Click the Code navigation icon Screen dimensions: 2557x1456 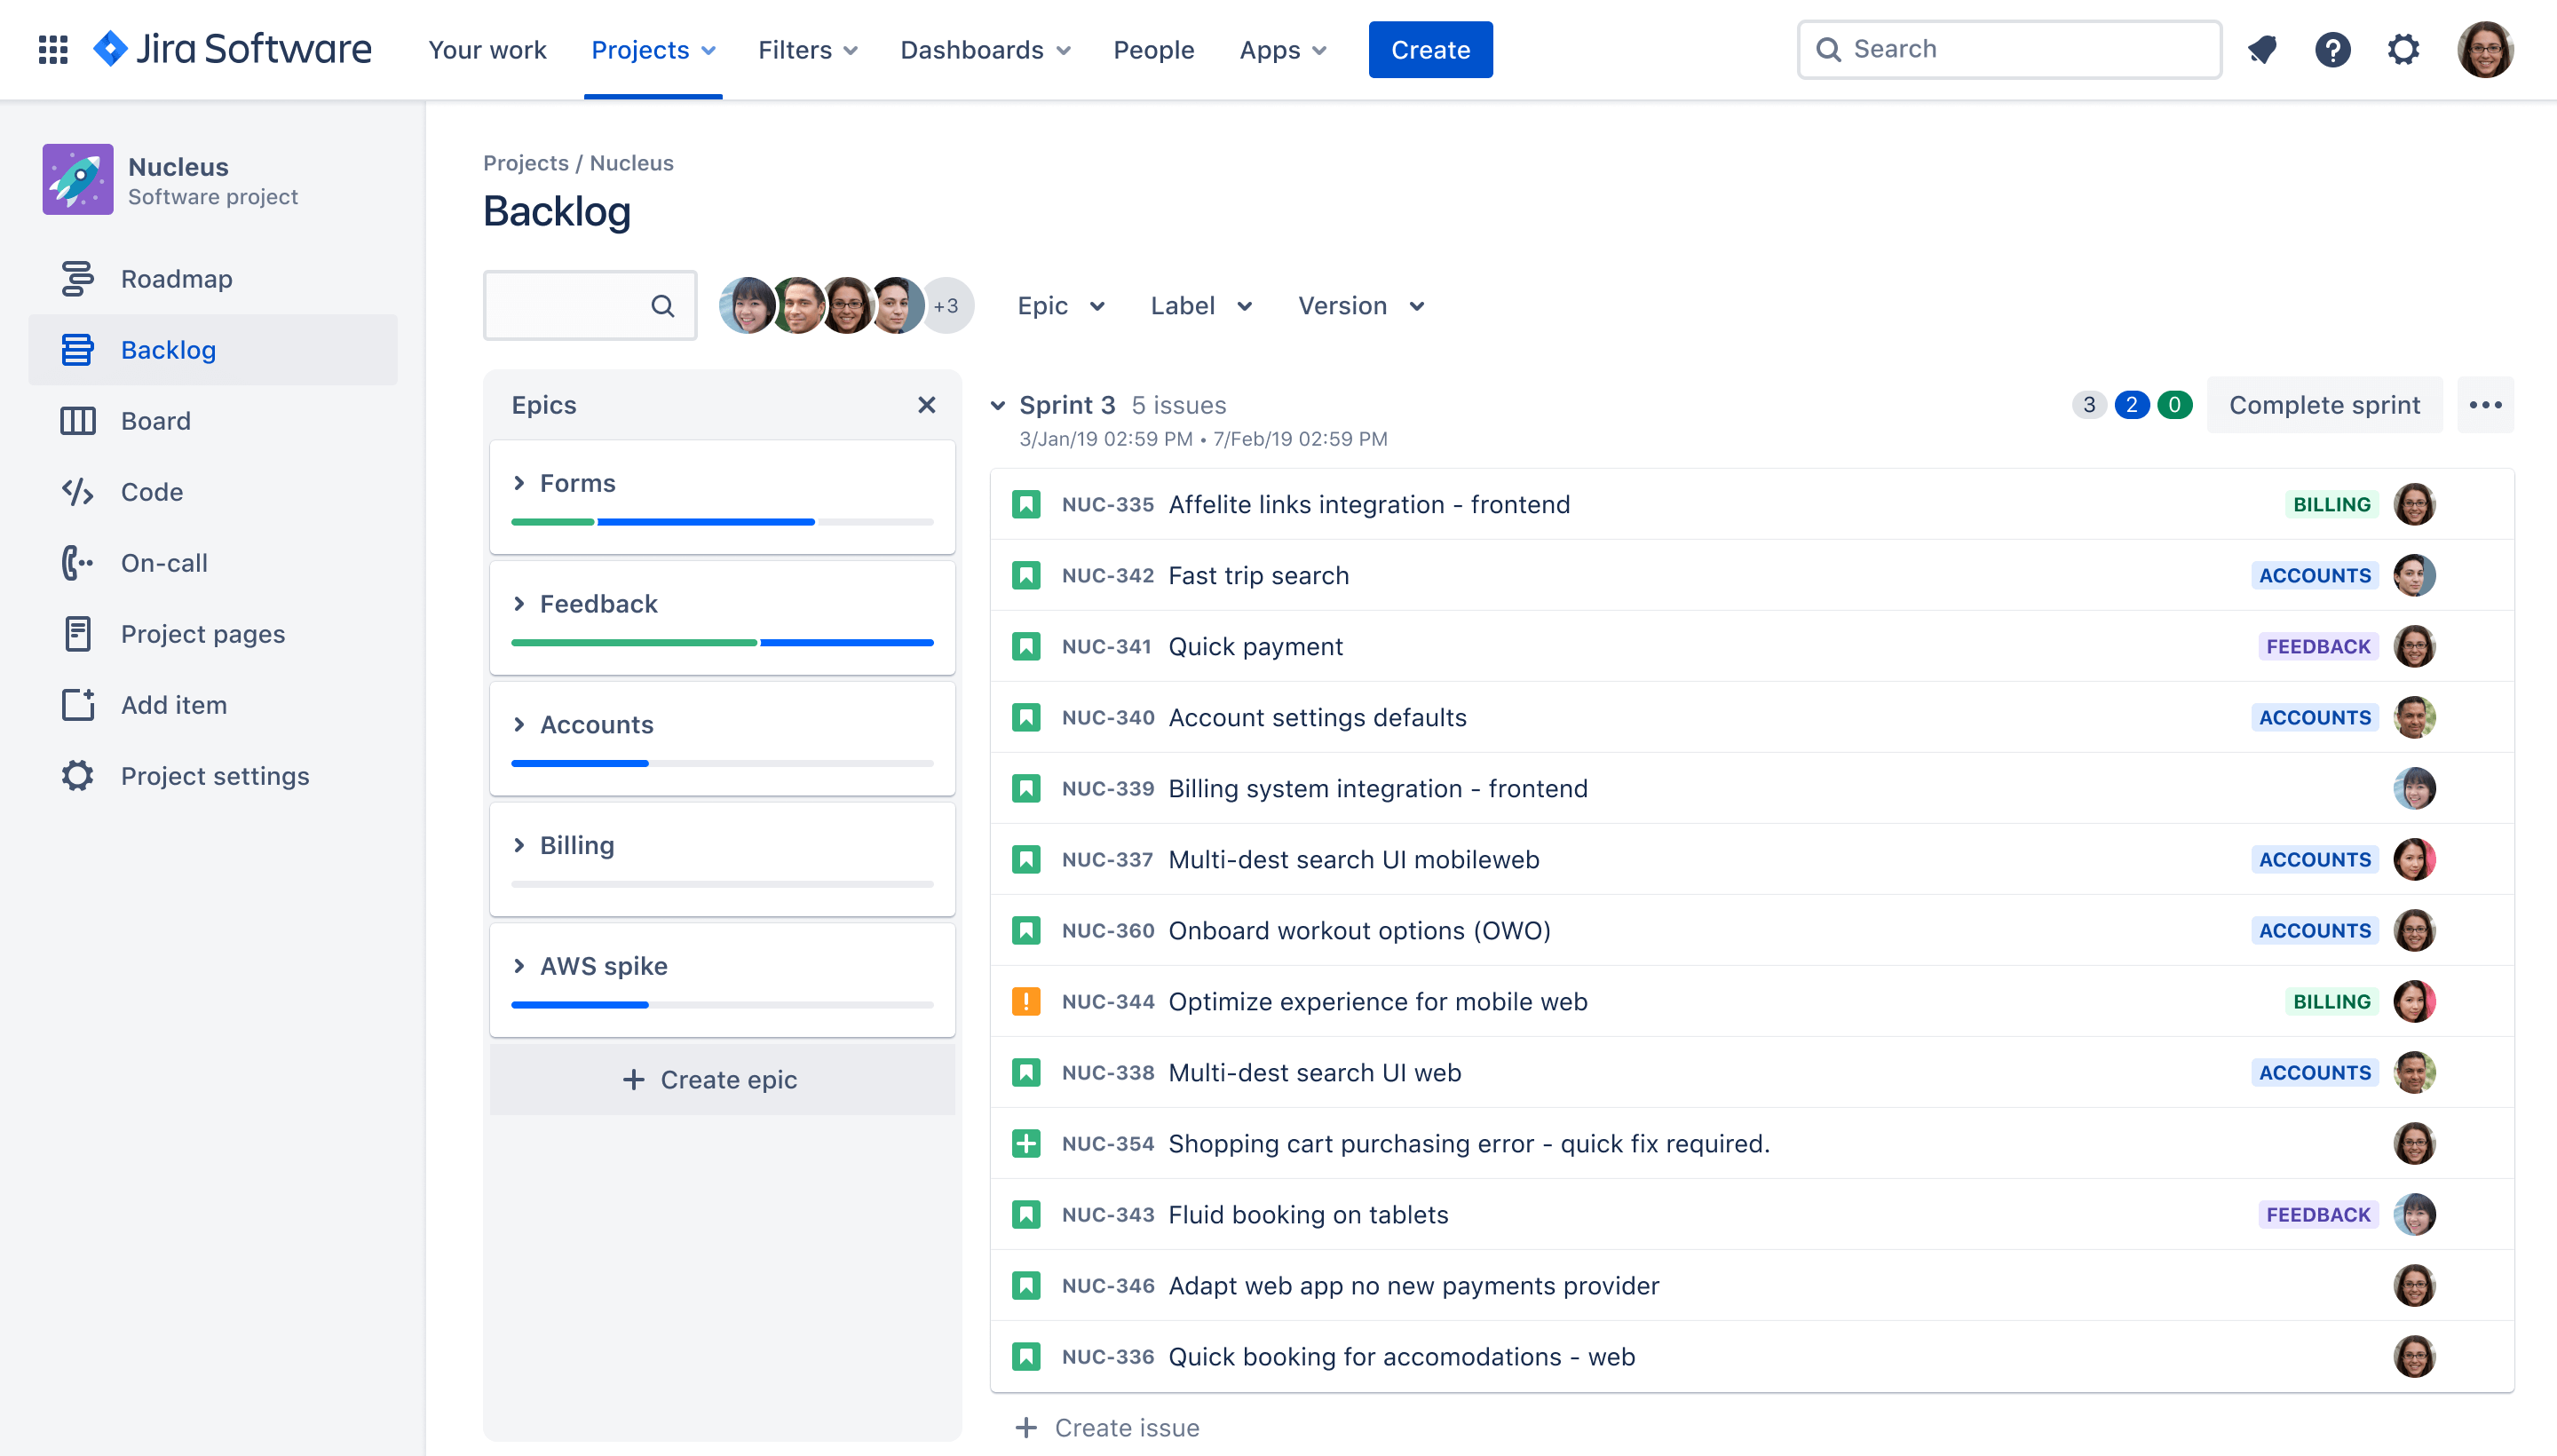click(x=77, y=490)
